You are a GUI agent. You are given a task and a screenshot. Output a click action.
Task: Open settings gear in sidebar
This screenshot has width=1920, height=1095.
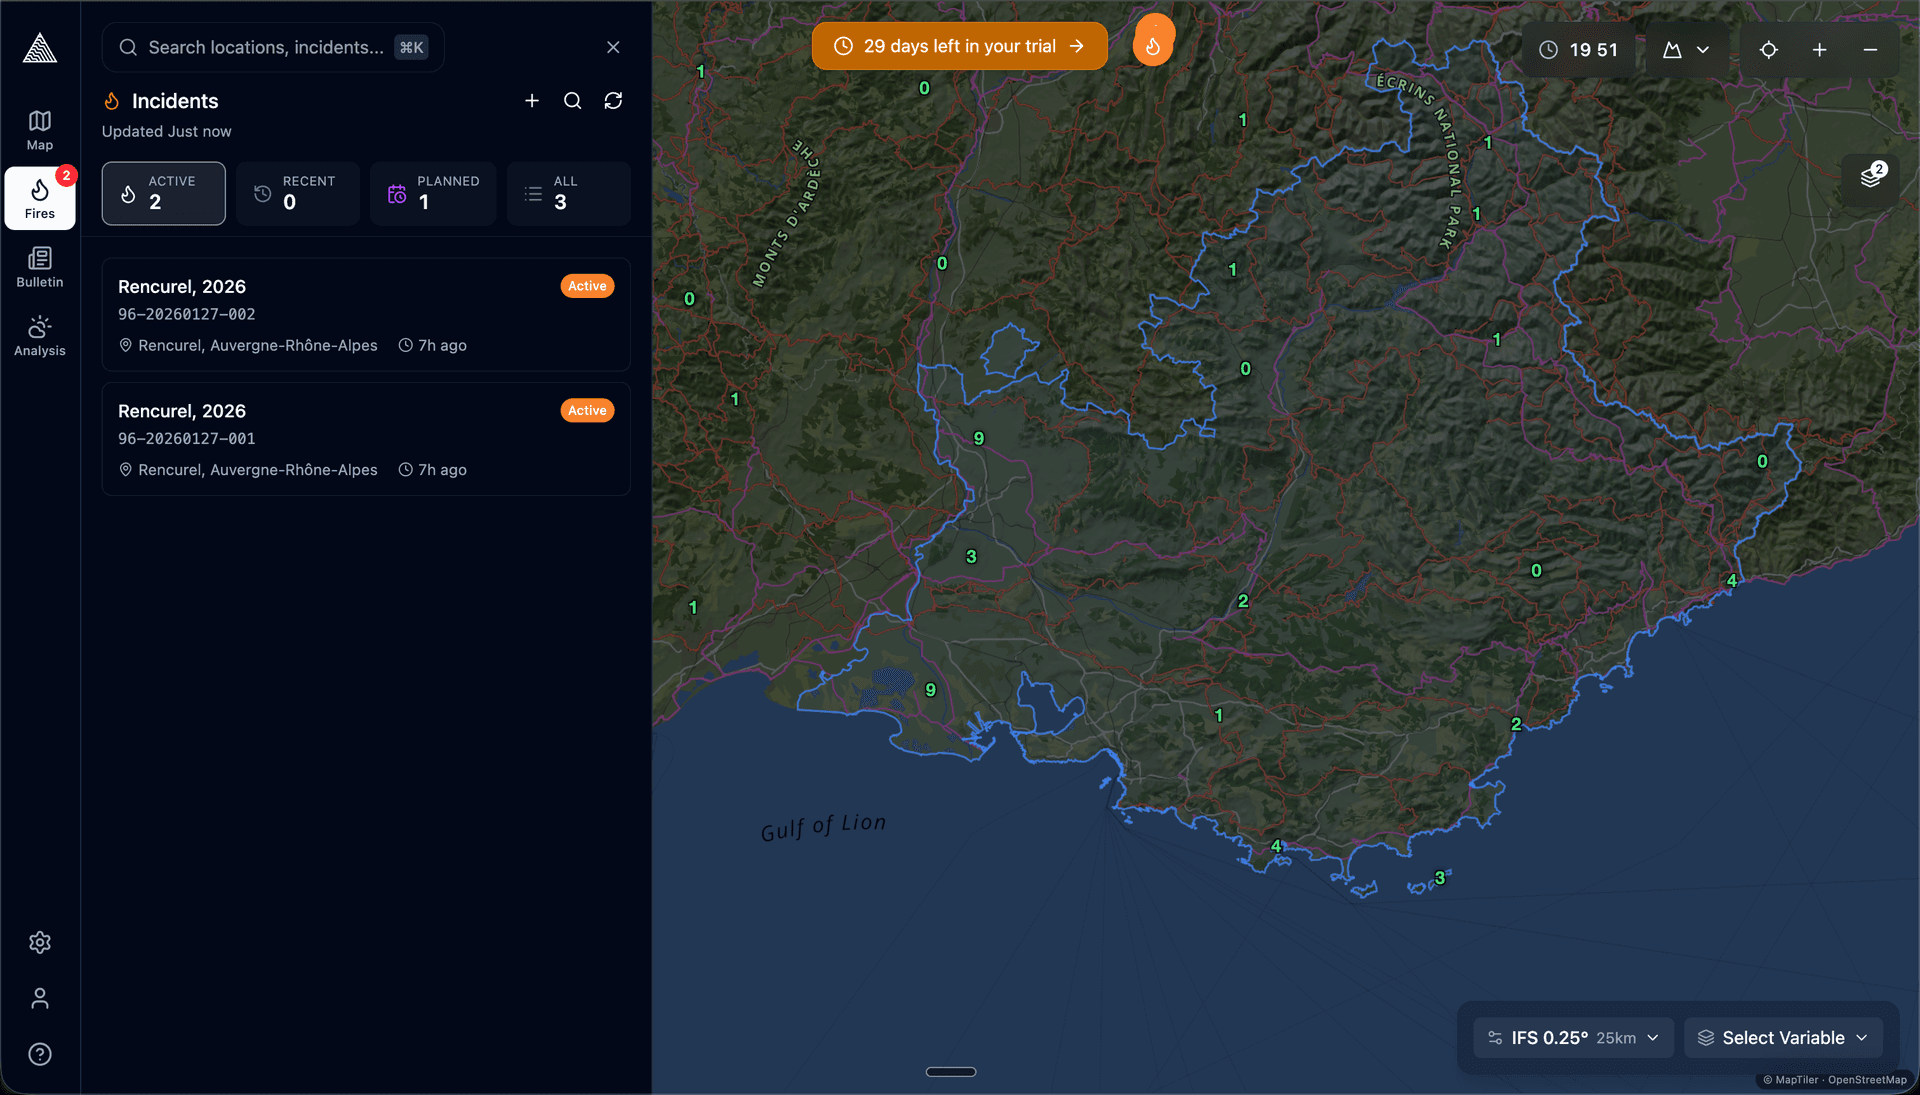tap(39, 942)
